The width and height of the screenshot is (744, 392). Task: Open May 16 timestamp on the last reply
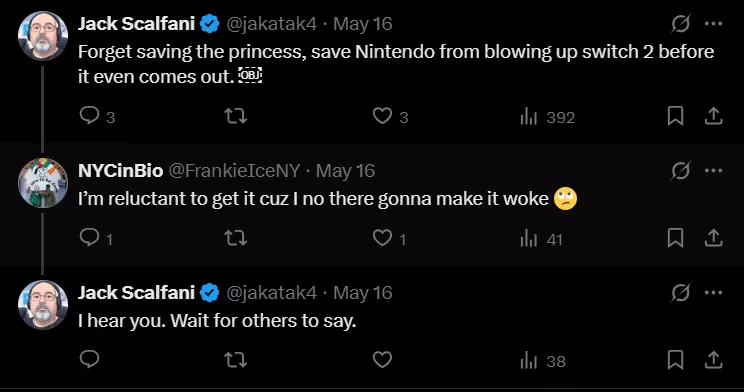click(x=363, y=293)
